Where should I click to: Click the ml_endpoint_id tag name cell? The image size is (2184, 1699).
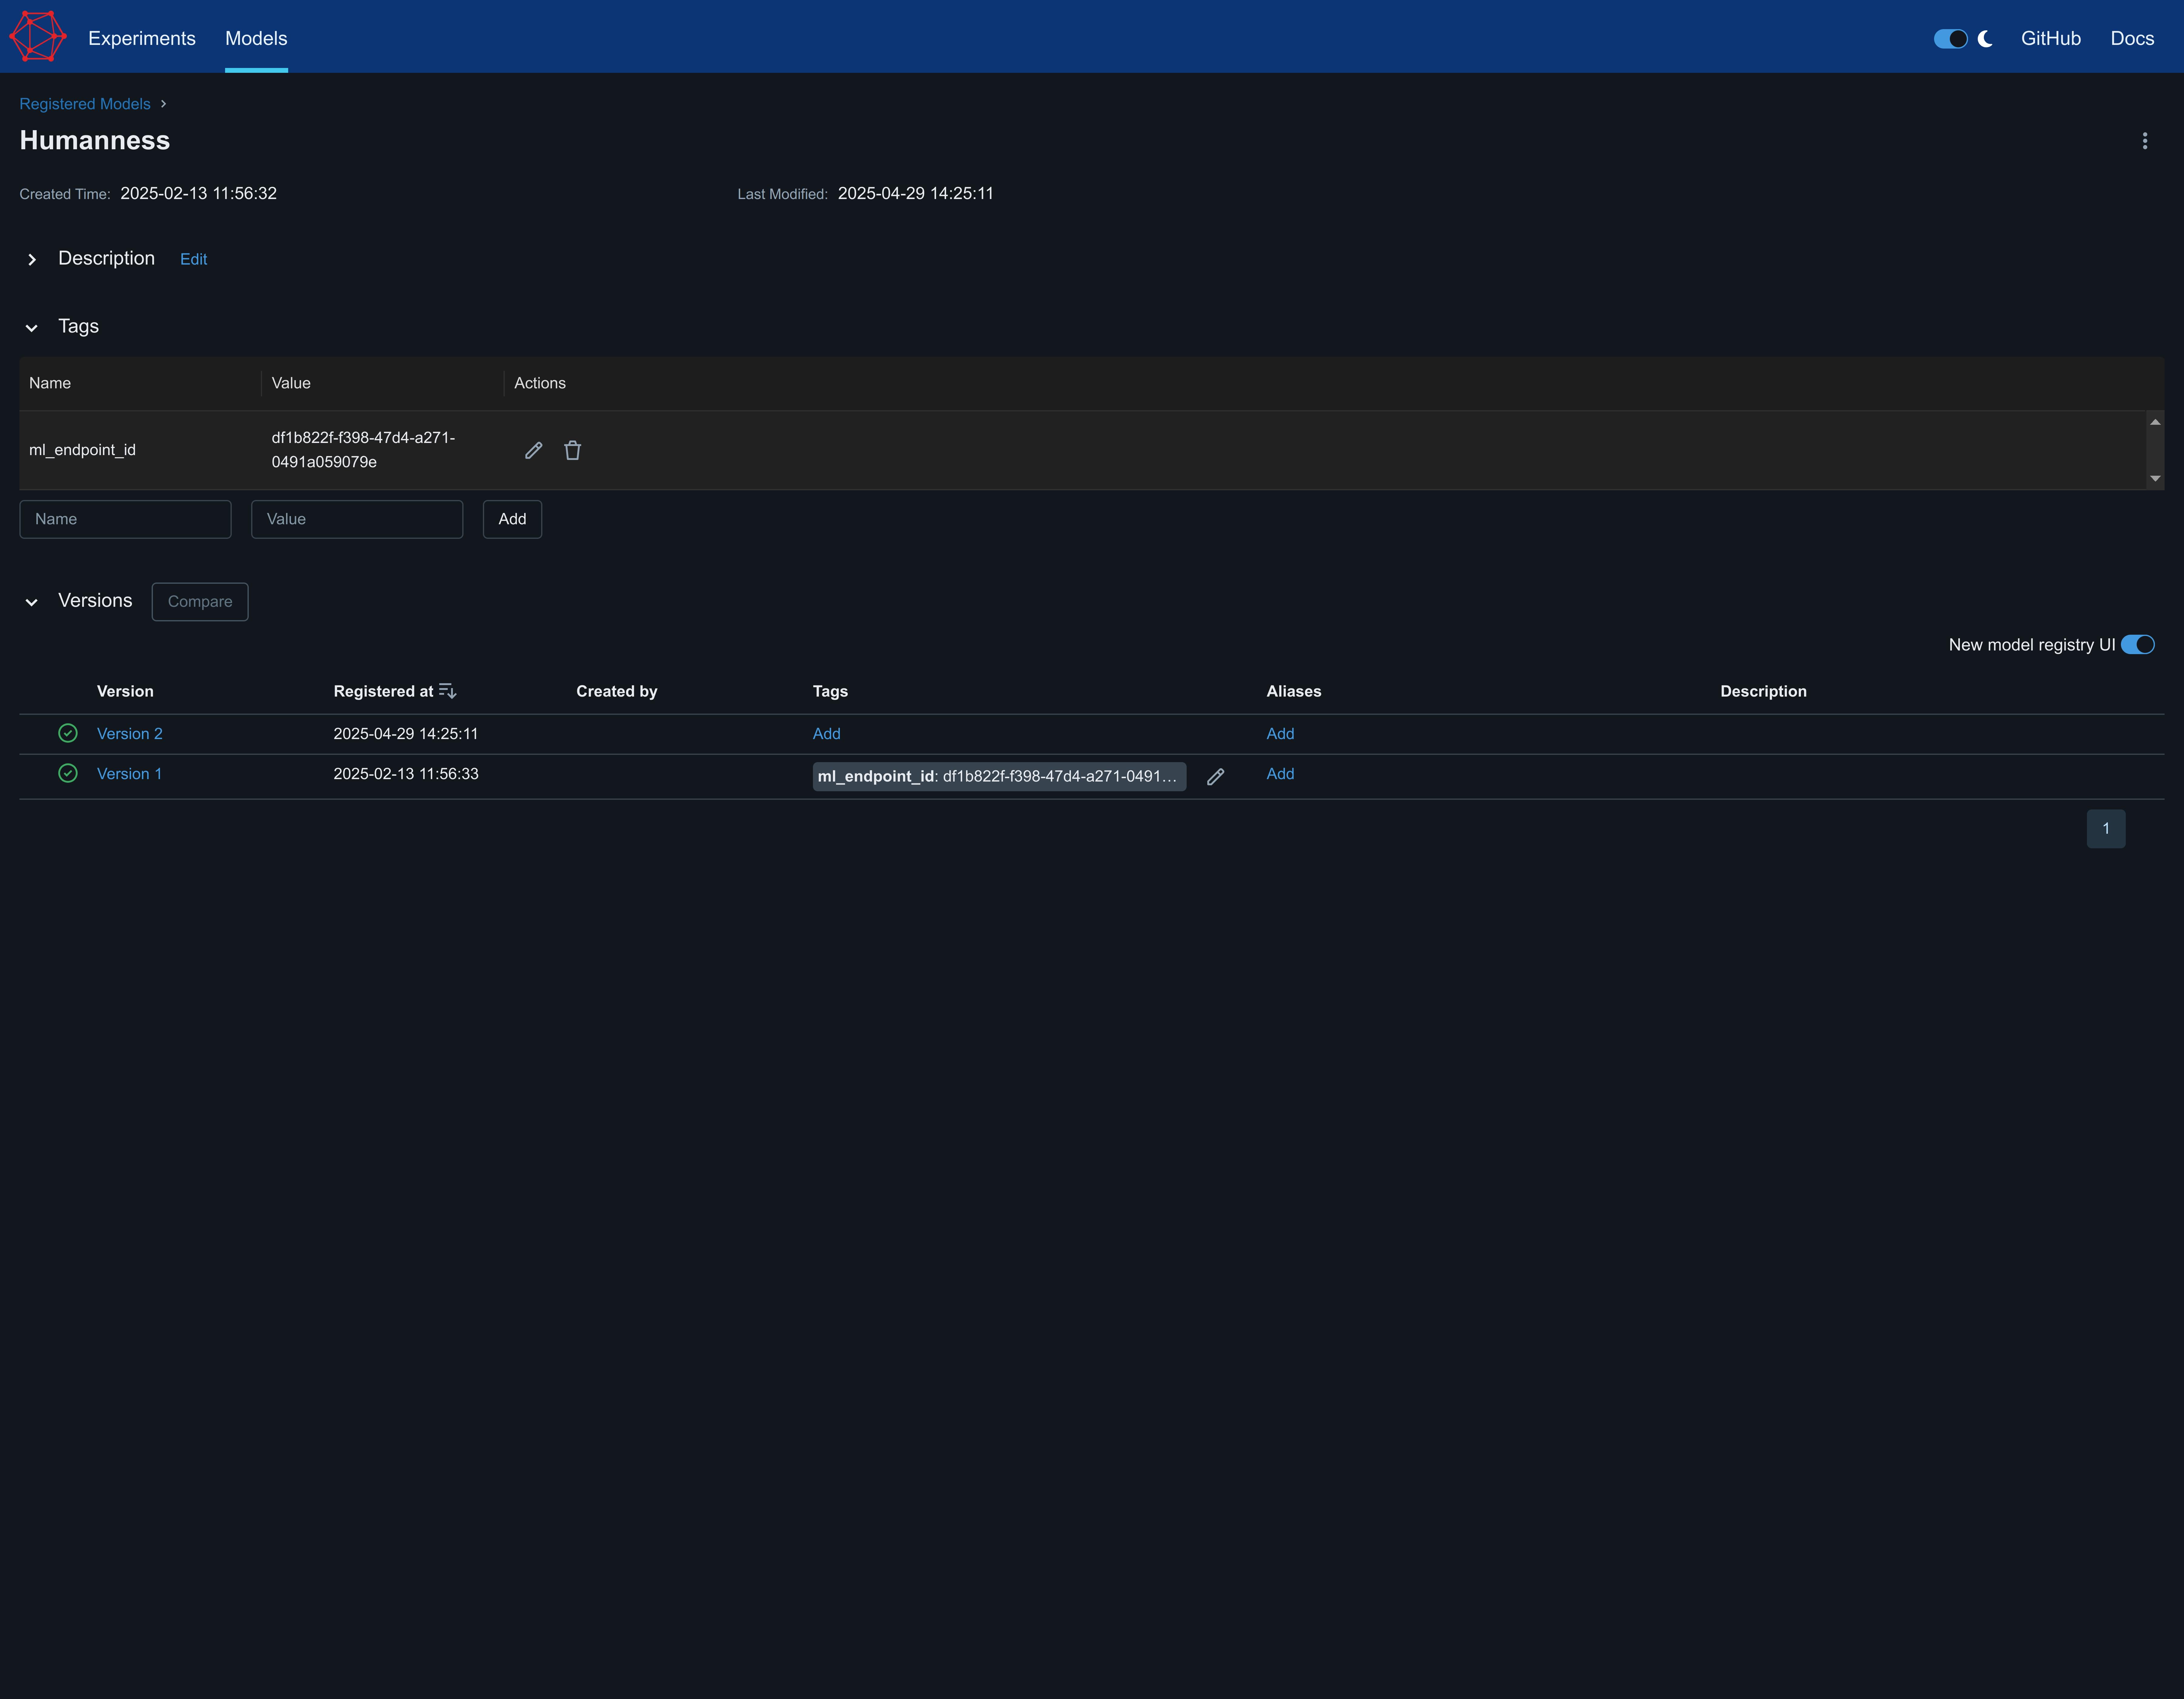(x=82, y=450)
